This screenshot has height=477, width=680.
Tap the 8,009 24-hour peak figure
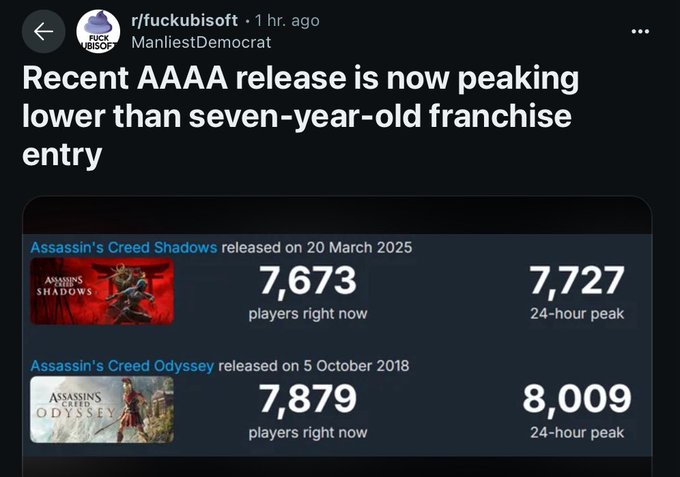coord(577,399)
